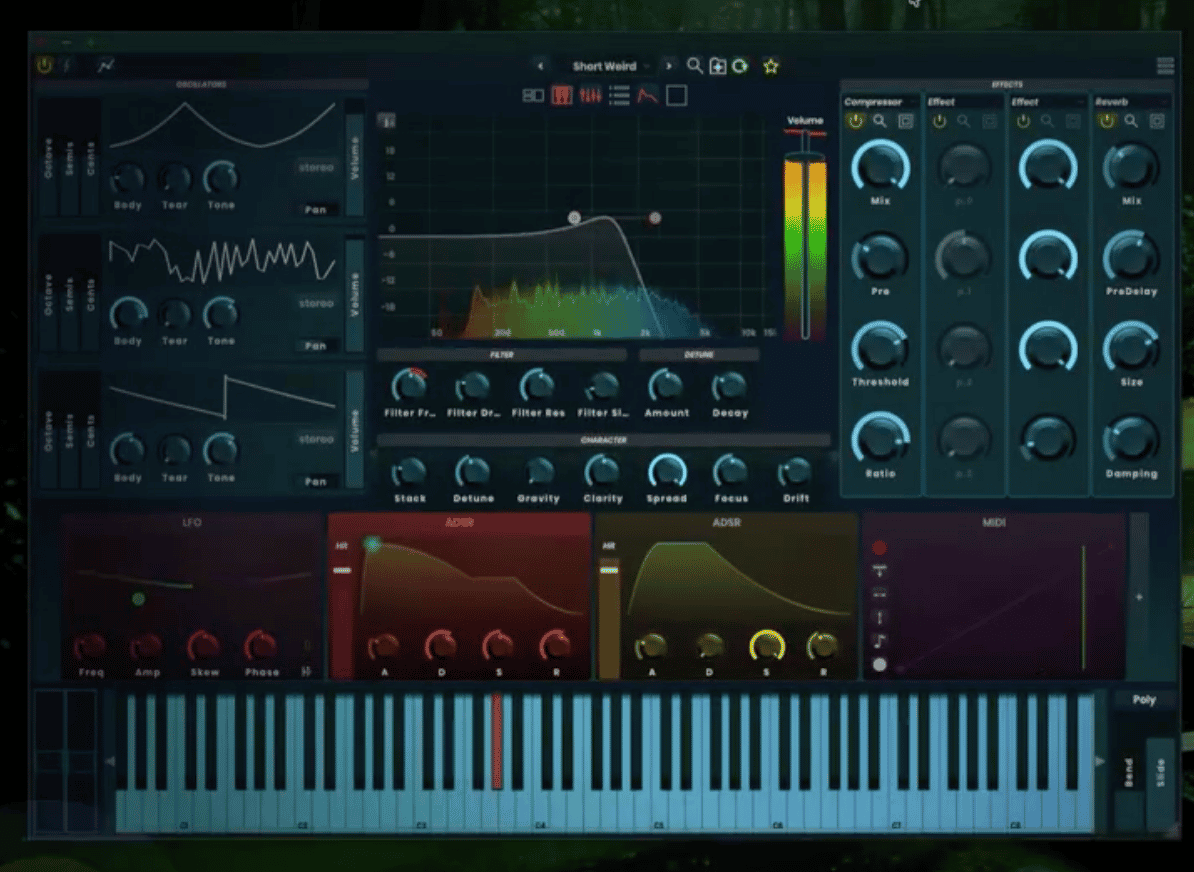This screenshot has height=872, width=1194.
Task: Open second empty Effect slot dropdown
Action: 1048,101
